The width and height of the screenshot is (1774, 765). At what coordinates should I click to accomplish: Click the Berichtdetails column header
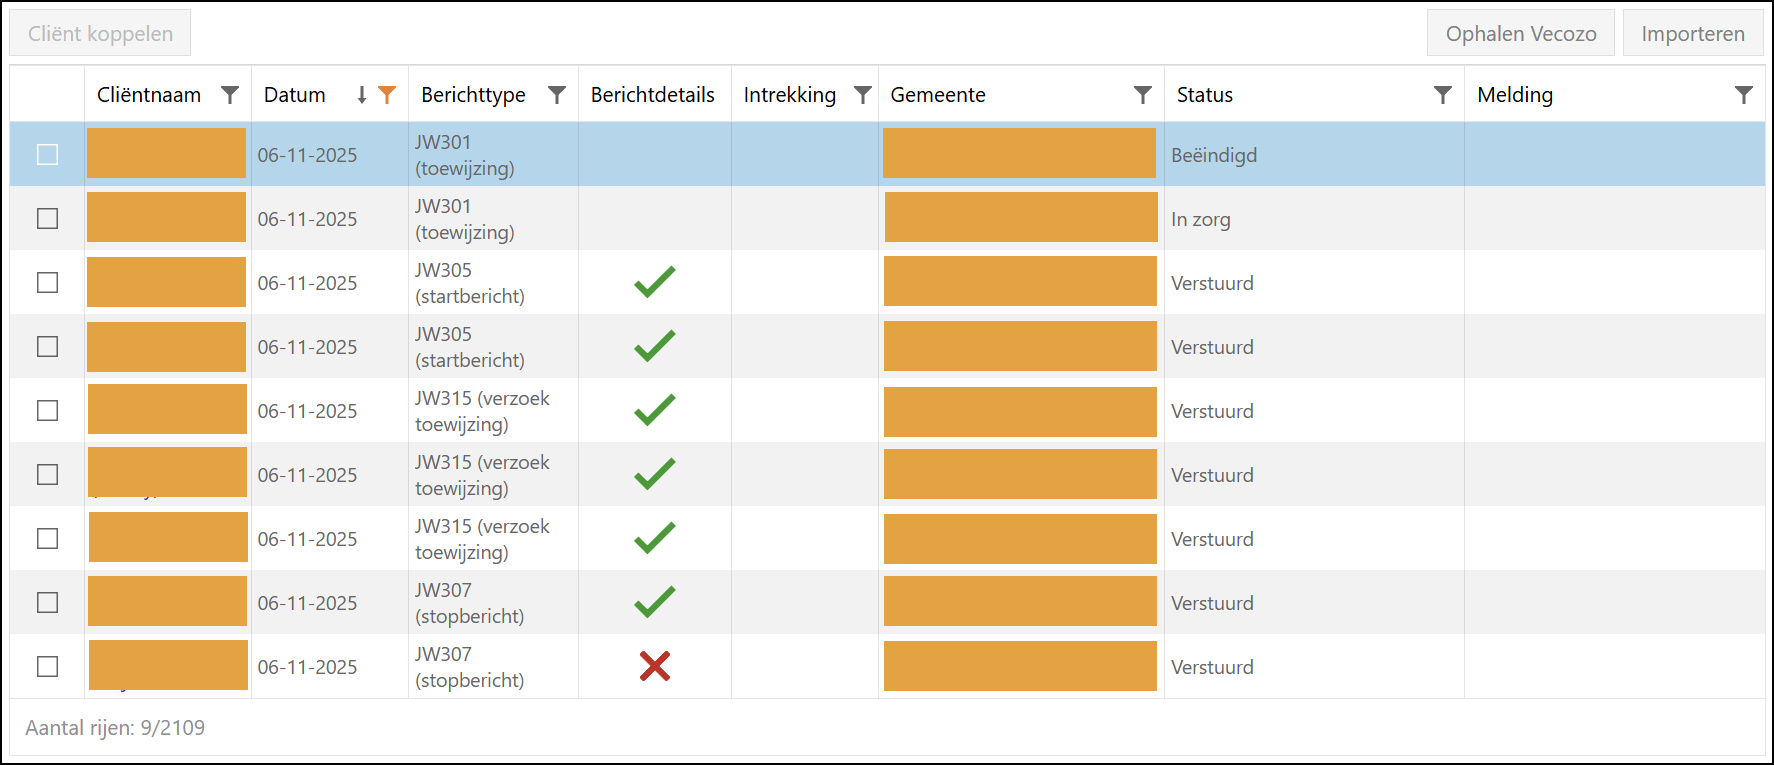[652, 95]
